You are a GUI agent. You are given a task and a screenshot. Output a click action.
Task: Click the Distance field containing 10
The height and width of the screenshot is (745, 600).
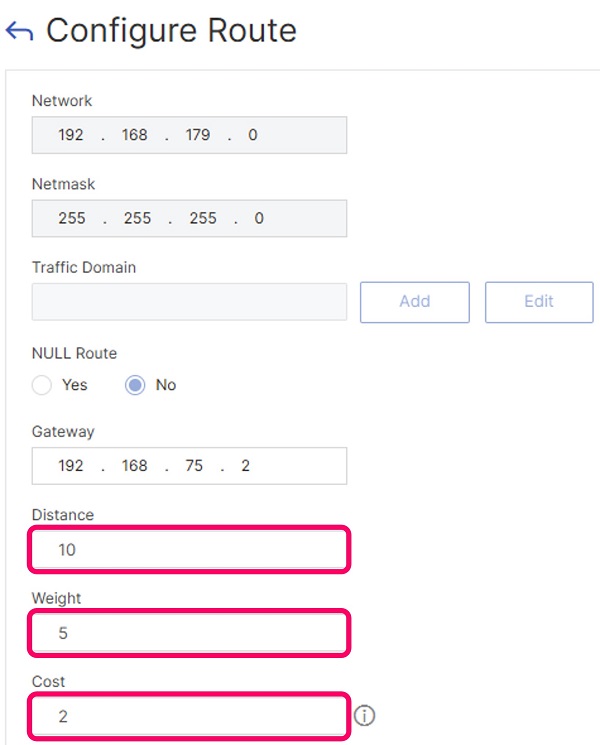coord(189,549)
